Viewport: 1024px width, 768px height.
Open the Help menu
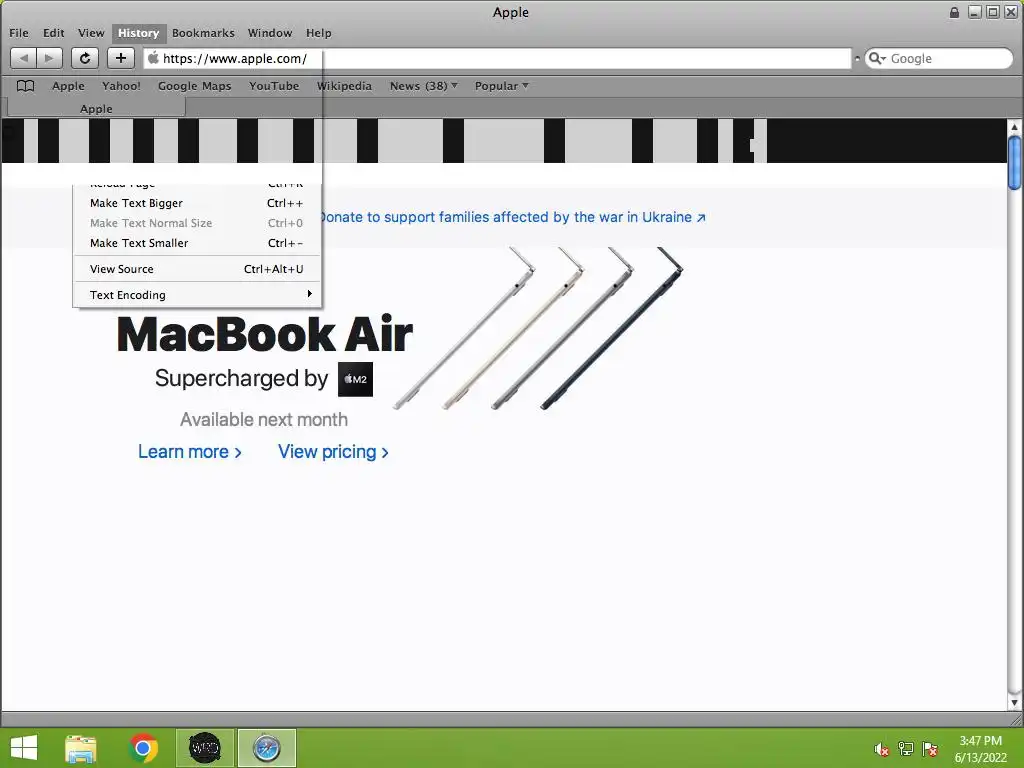point(319,33)
